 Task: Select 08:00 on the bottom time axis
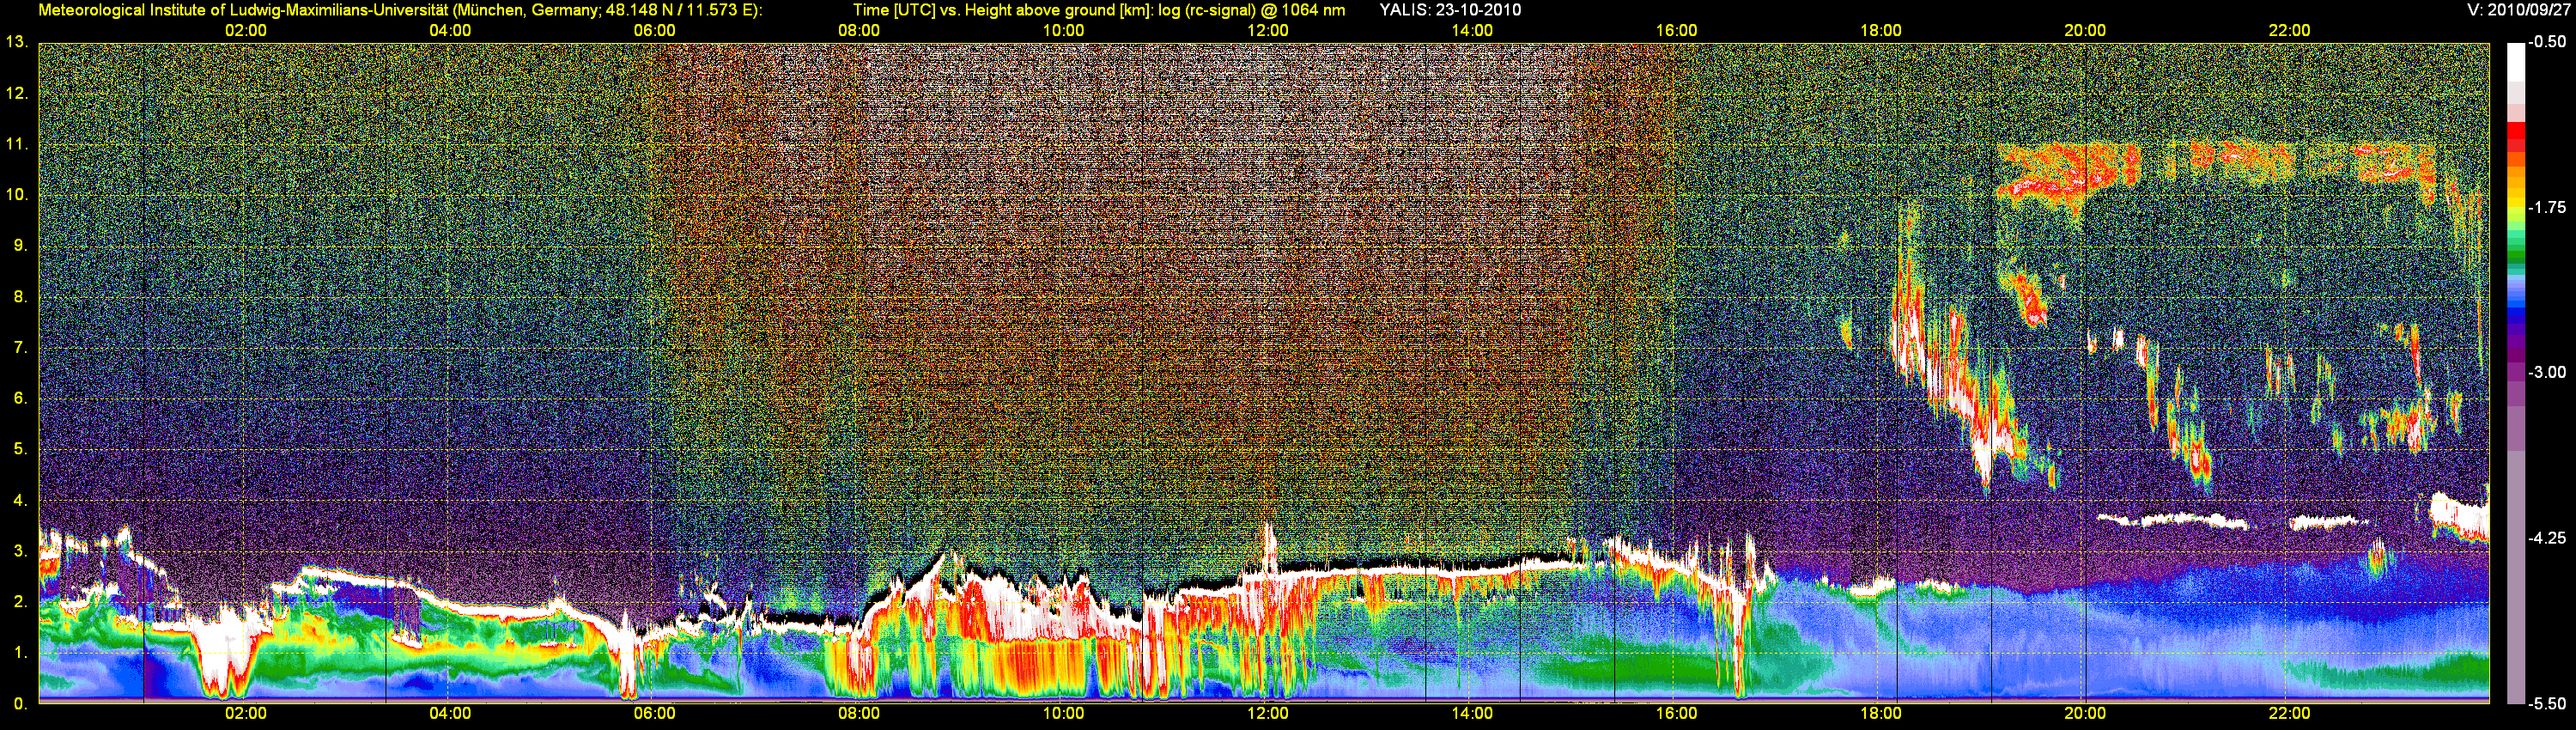pyautogui.click(x=859, y=714)
